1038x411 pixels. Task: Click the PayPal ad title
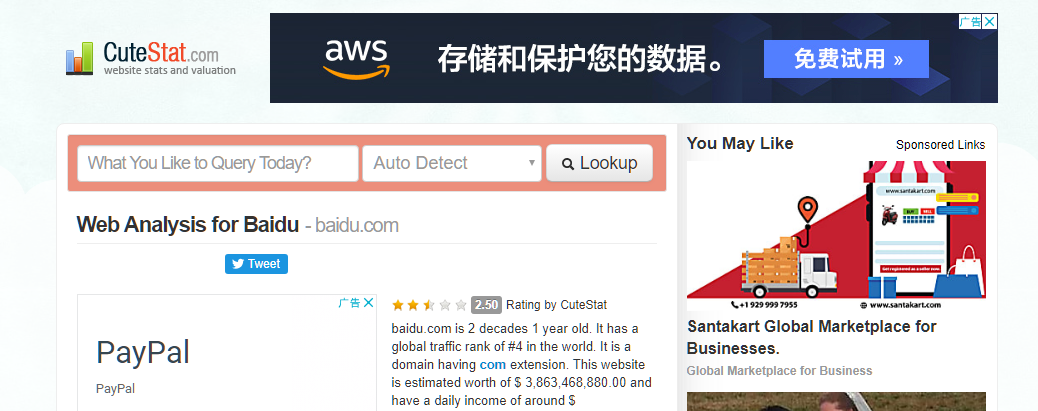pyautogui.click(x=143, y=352)
